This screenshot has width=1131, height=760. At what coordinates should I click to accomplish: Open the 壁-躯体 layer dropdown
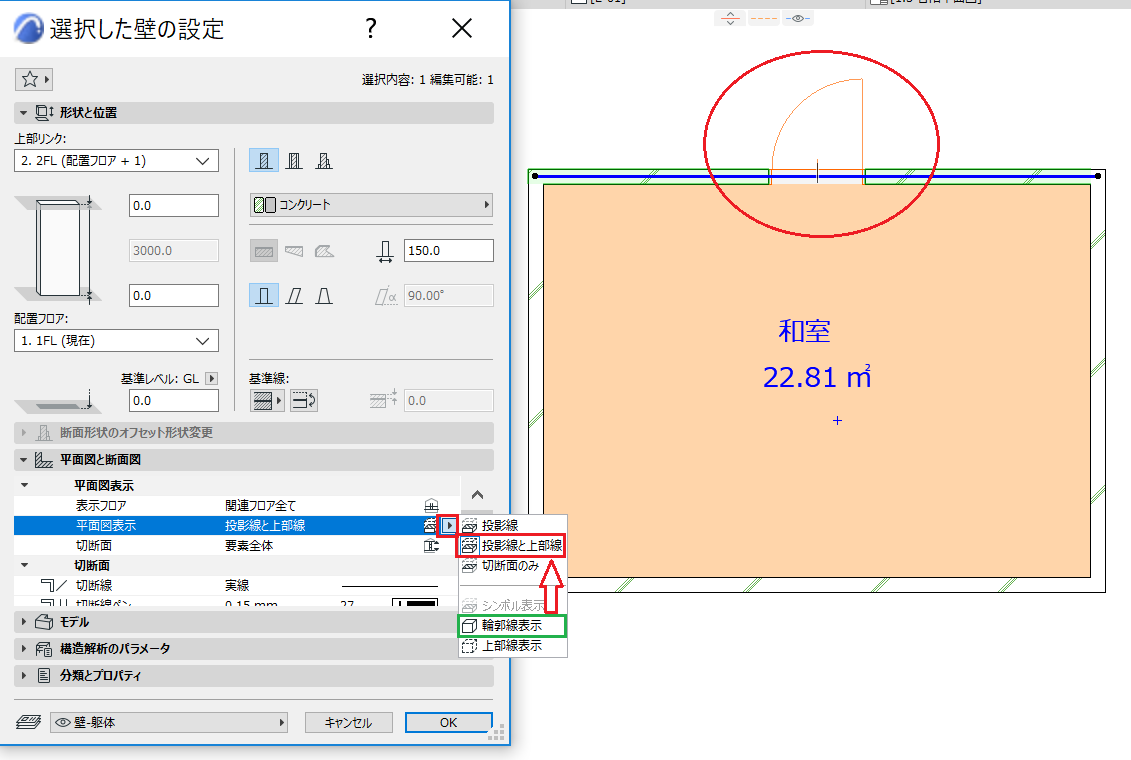click(169, 723)
